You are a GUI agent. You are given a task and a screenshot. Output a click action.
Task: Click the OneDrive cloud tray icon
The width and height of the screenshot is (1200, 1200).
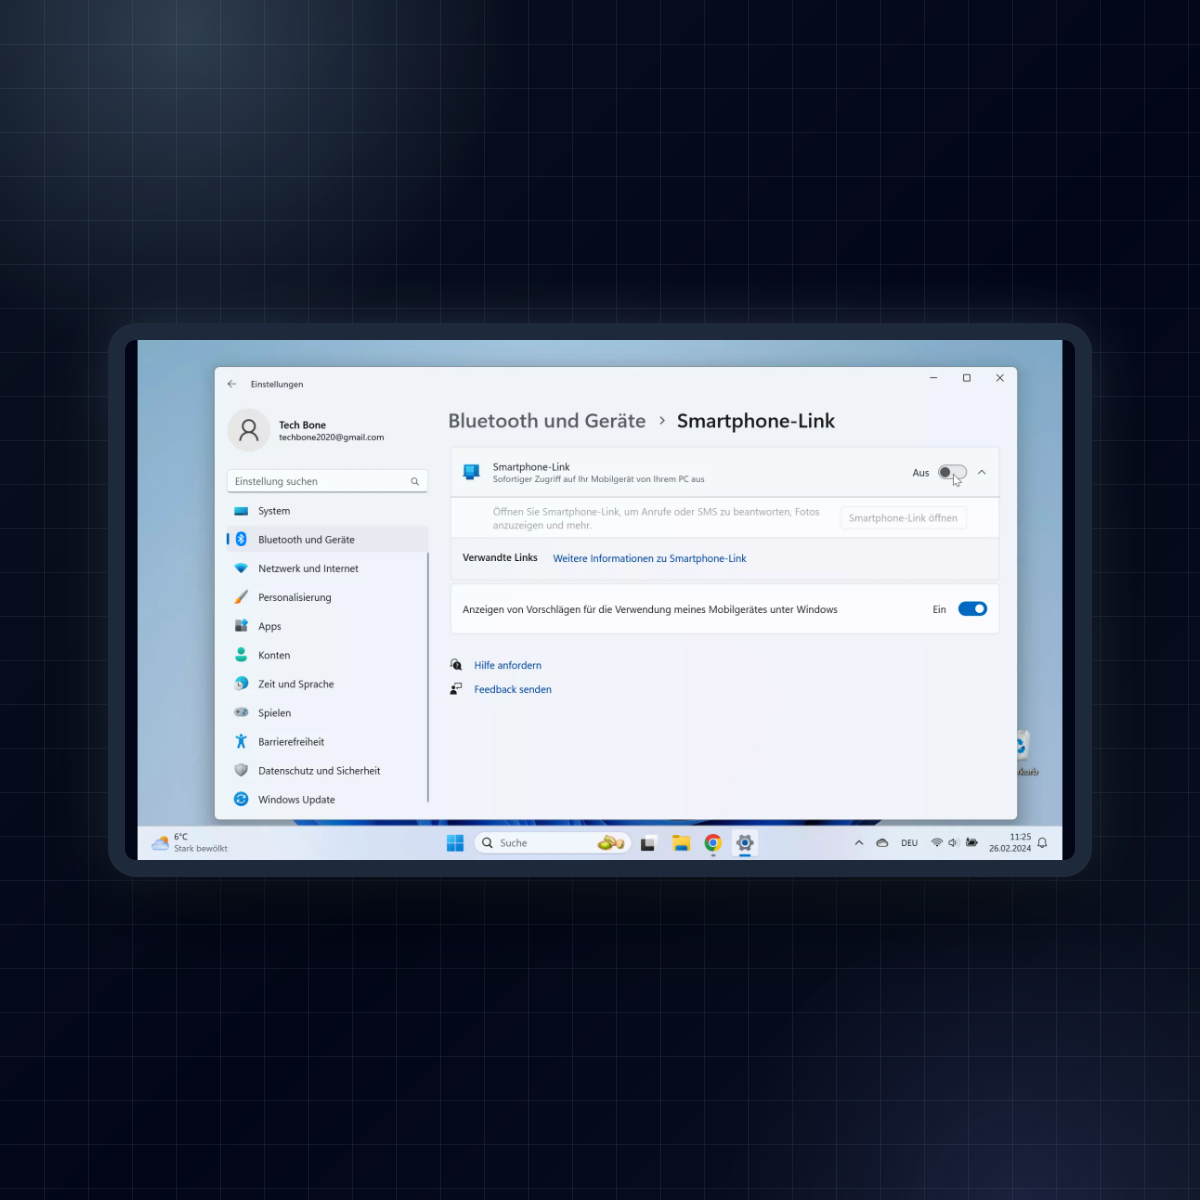point(882,843)
